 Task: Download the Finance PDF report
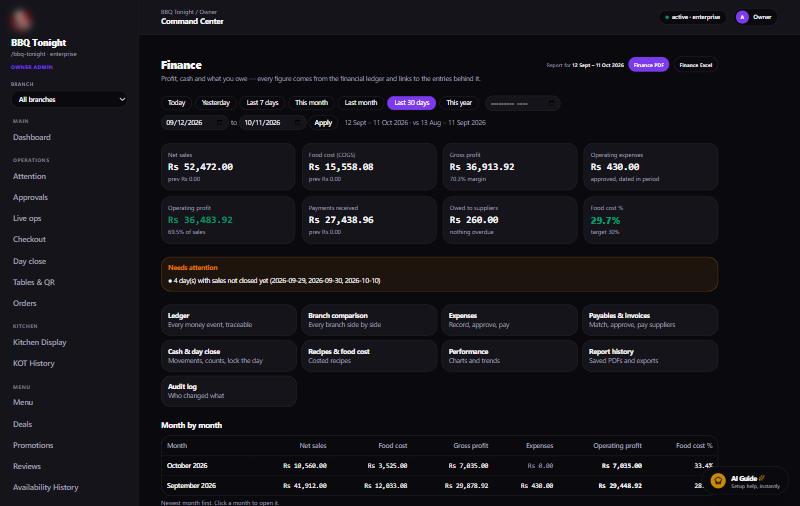pyautogui.click(x=648, y=65)
